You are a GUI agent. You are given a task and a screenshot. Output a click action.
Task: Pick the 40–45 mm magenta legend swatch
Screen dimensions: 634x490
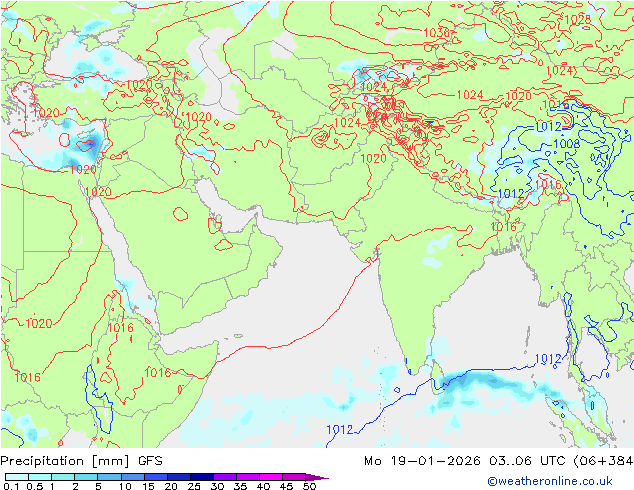pos(271,477)
